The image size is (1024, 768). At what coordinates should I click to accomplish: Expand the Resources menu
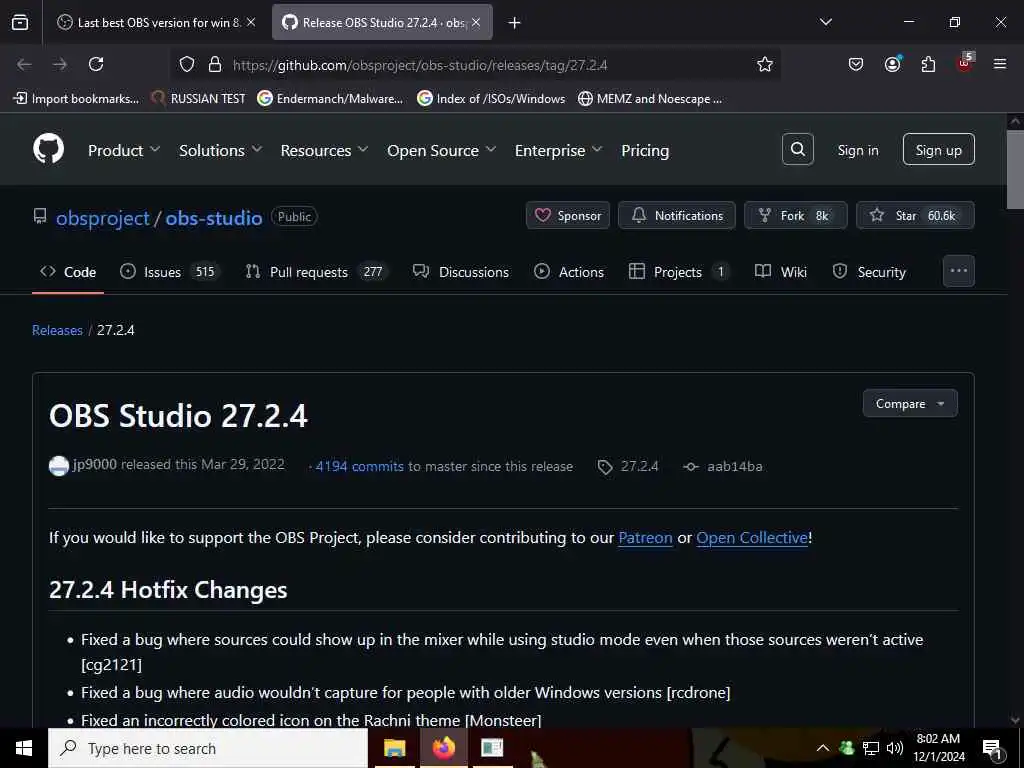tap(325, 150)
